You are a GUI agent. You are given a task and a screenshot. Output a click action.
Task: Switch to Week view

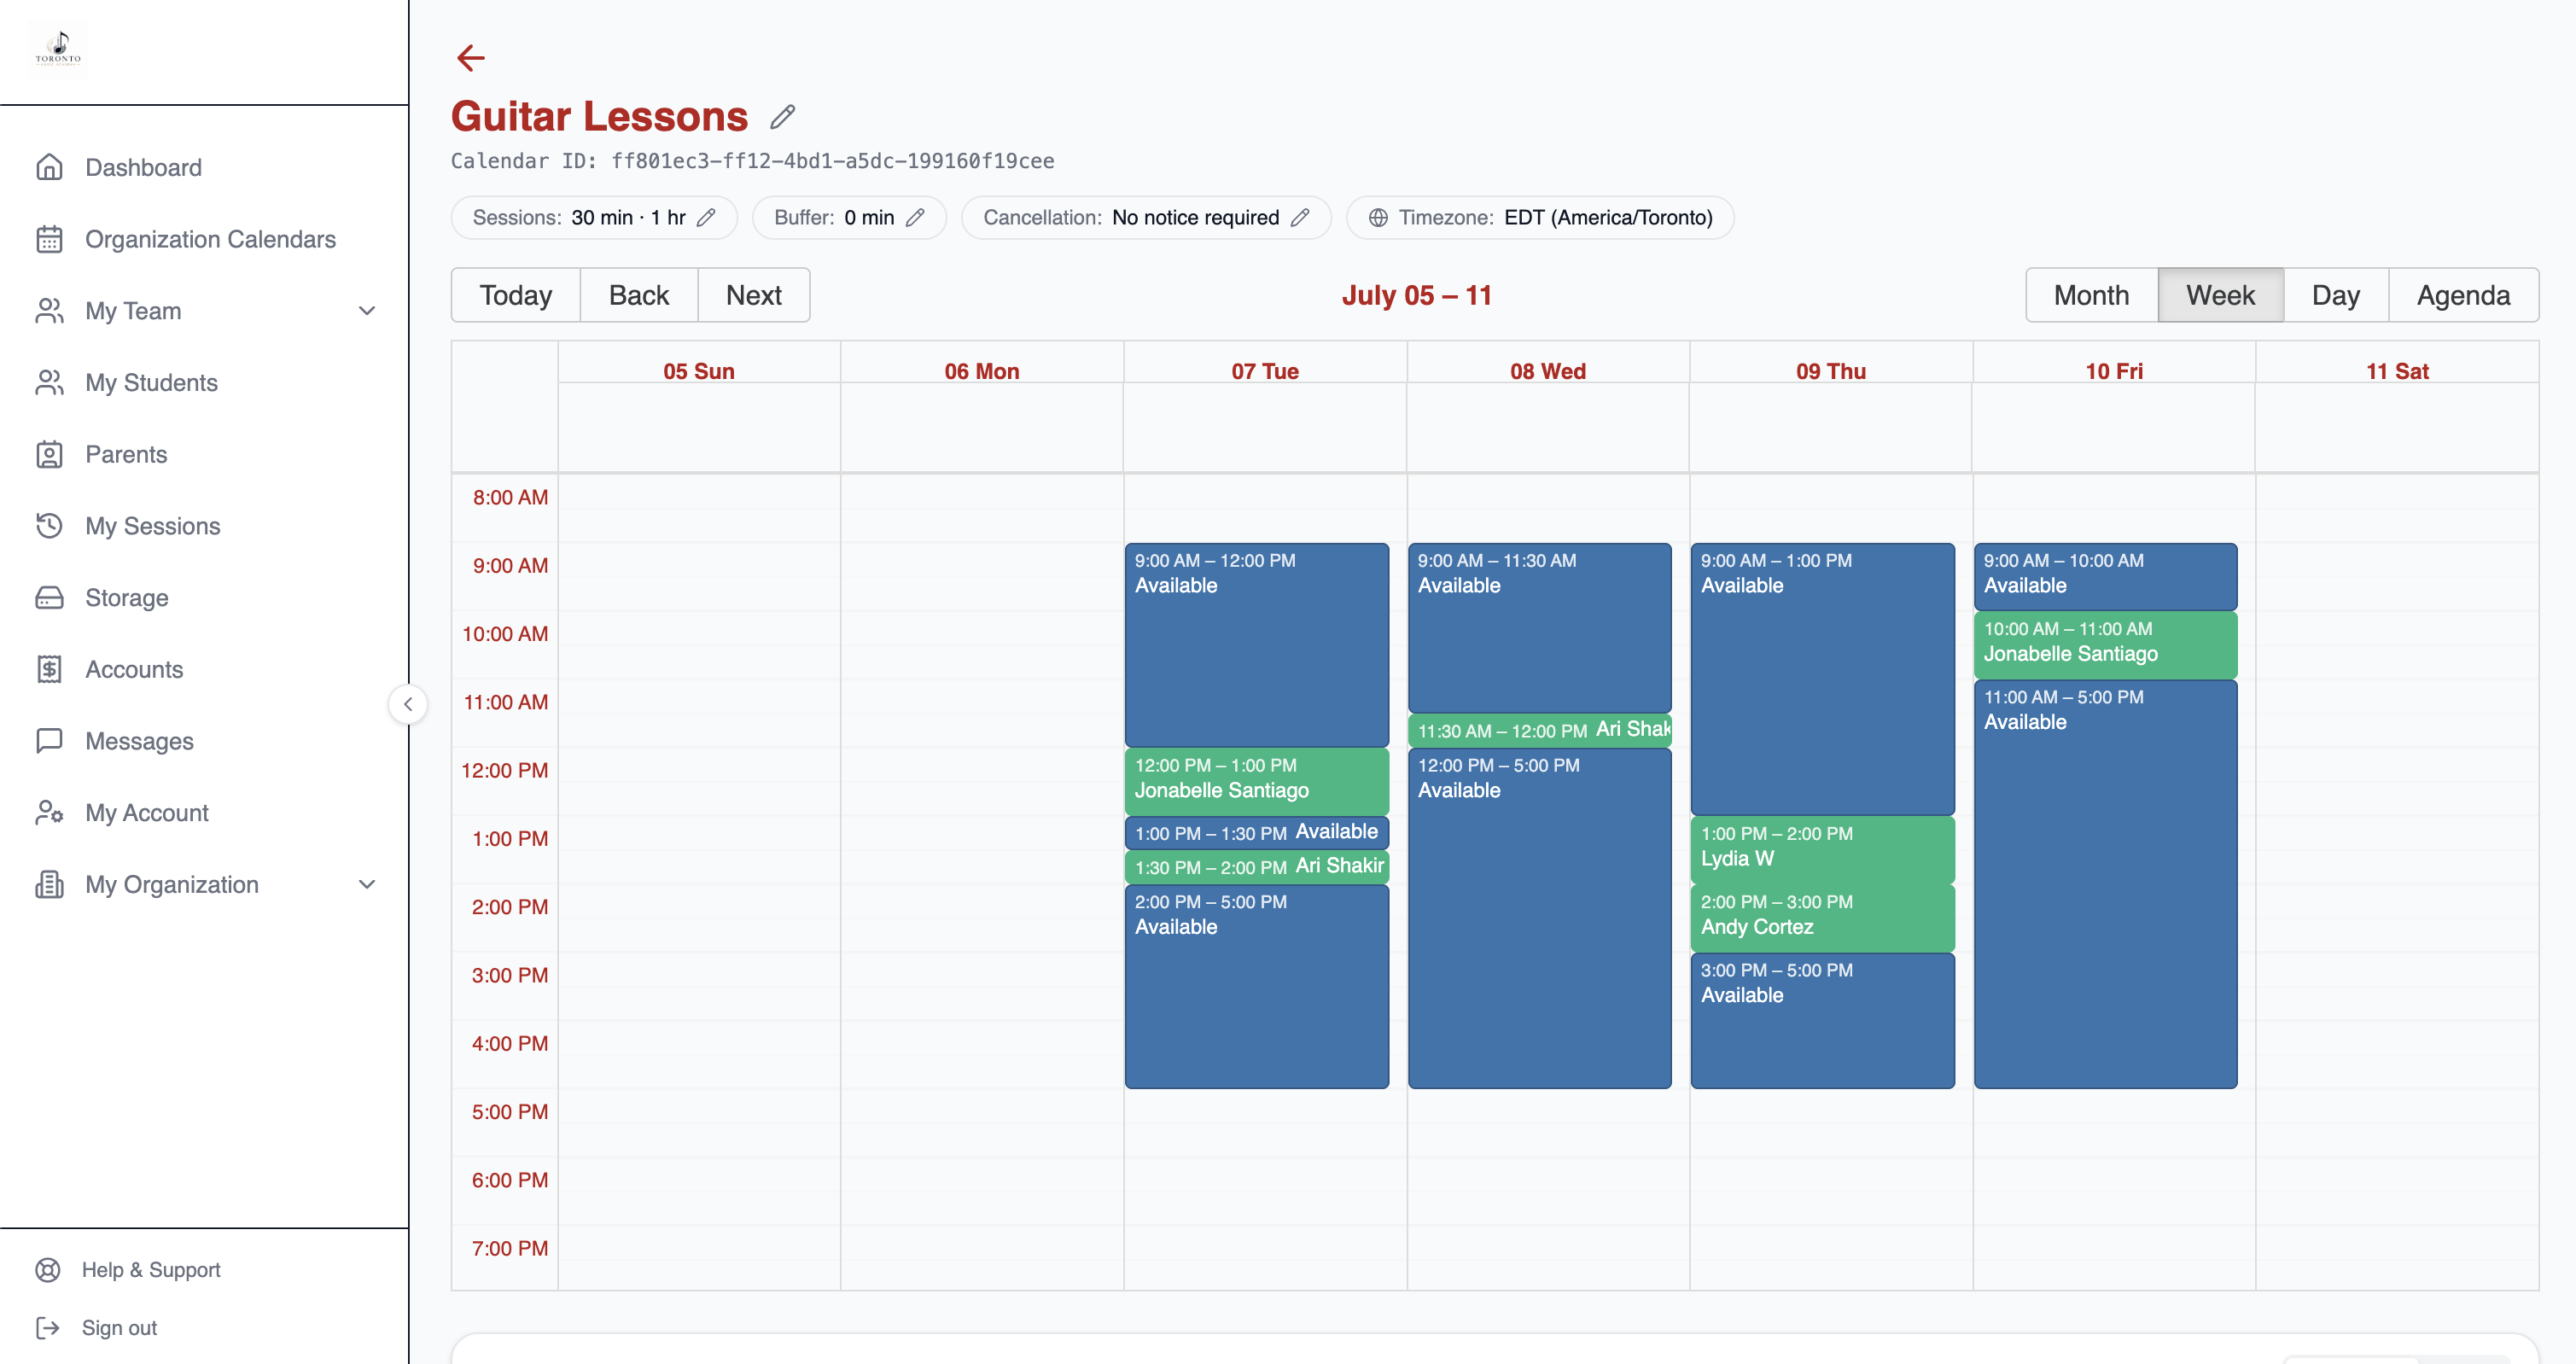[2220, 295]
